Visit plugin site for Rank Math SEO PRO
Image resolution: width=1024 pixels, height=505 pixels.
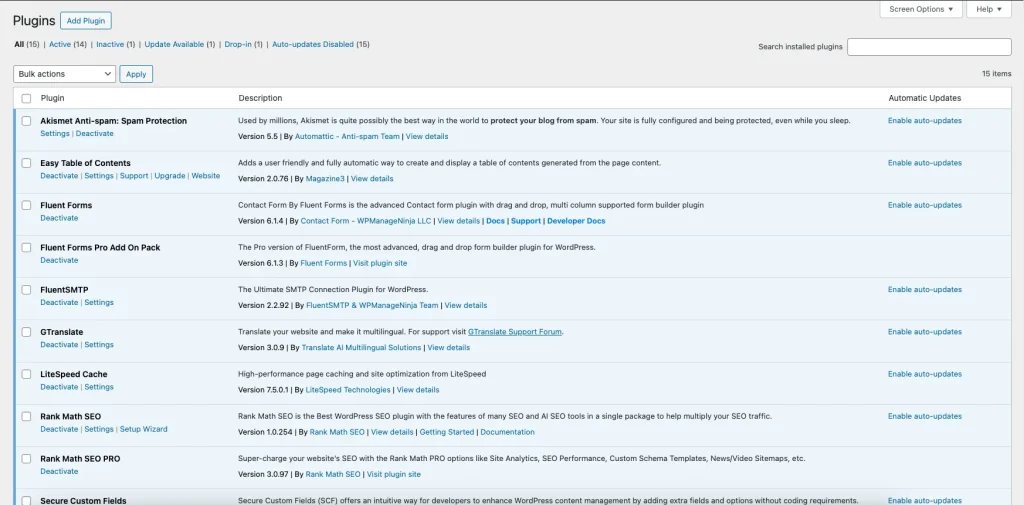[x=394, y=474]
